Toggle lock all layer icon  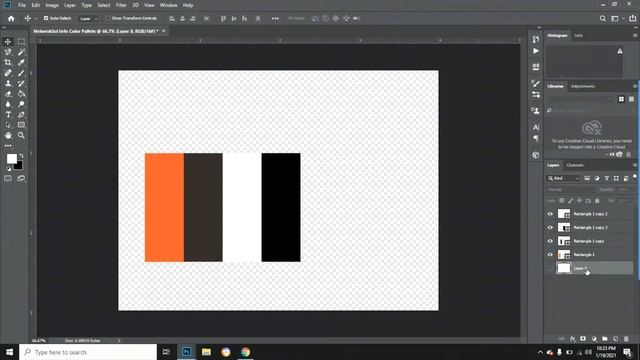597,201
